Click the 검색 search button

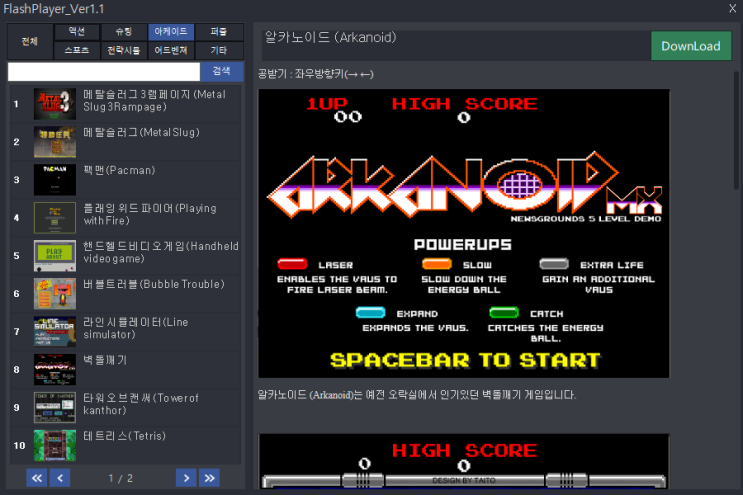point(221,72)
